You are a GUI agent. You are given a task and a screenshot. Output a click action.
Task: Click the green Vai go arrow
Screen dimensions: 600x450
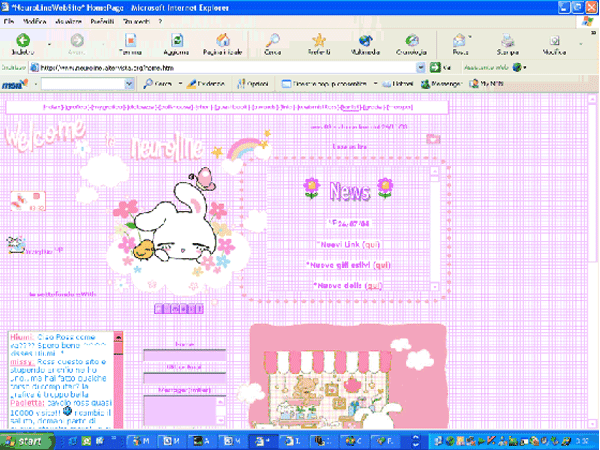tap(435, 67)
